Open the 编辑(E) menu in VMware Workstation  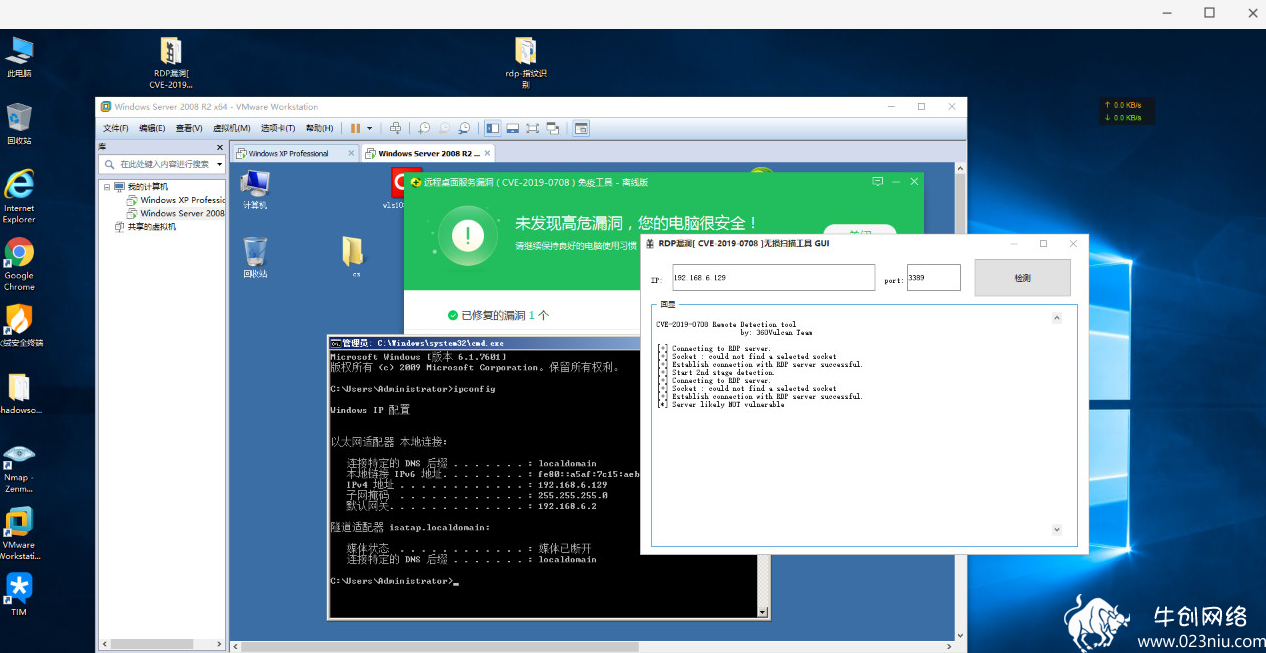pos(152,128)
